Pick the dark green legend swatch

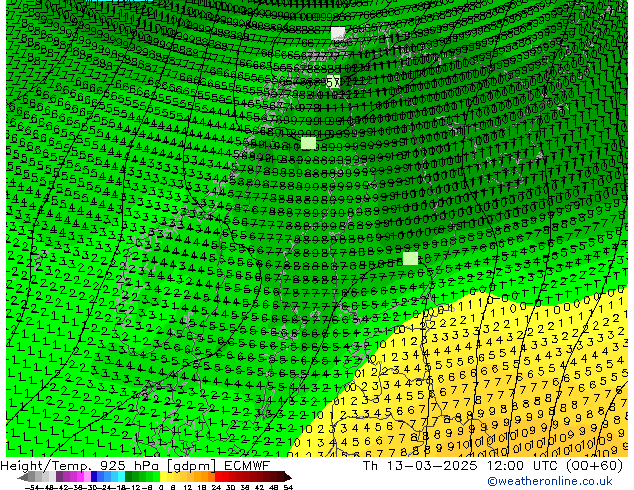tap(128, 477)
